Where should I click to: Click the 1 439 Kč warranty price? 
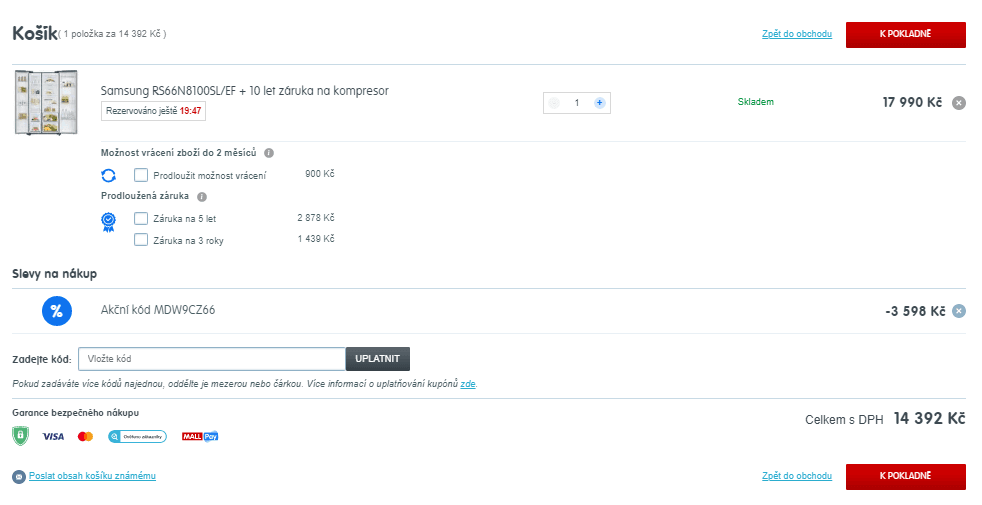point(316,239)
